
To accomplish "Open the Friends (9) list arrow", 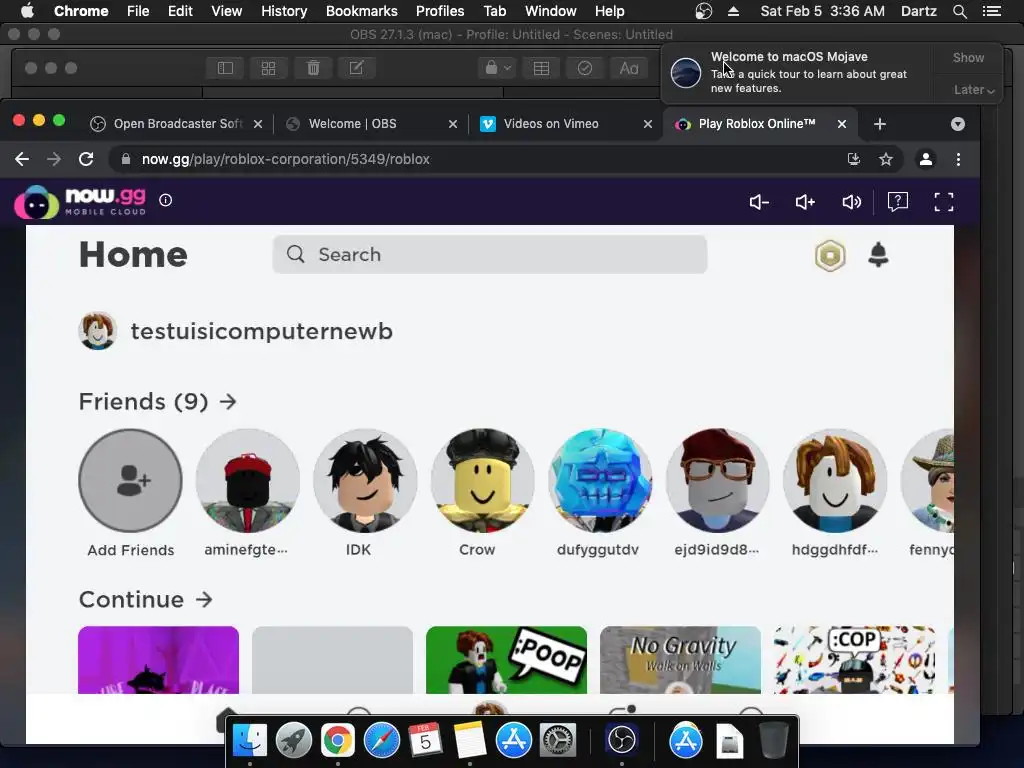I will pyautogui.click(x=228, y=402).
